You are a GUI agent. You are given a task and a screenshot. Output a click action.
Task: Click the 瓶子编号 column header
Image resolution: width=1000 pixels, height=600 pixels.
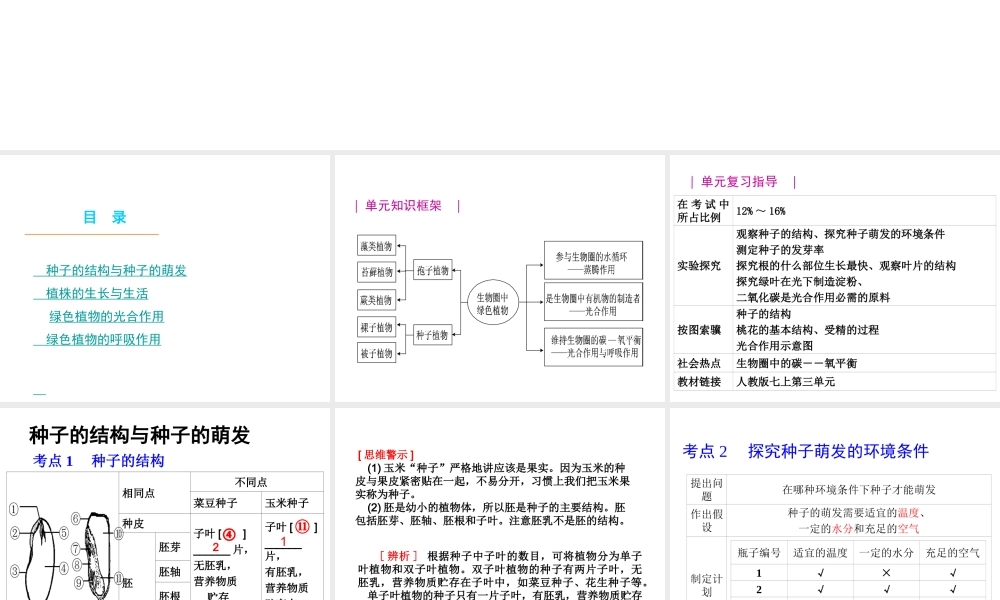[759, 553]
